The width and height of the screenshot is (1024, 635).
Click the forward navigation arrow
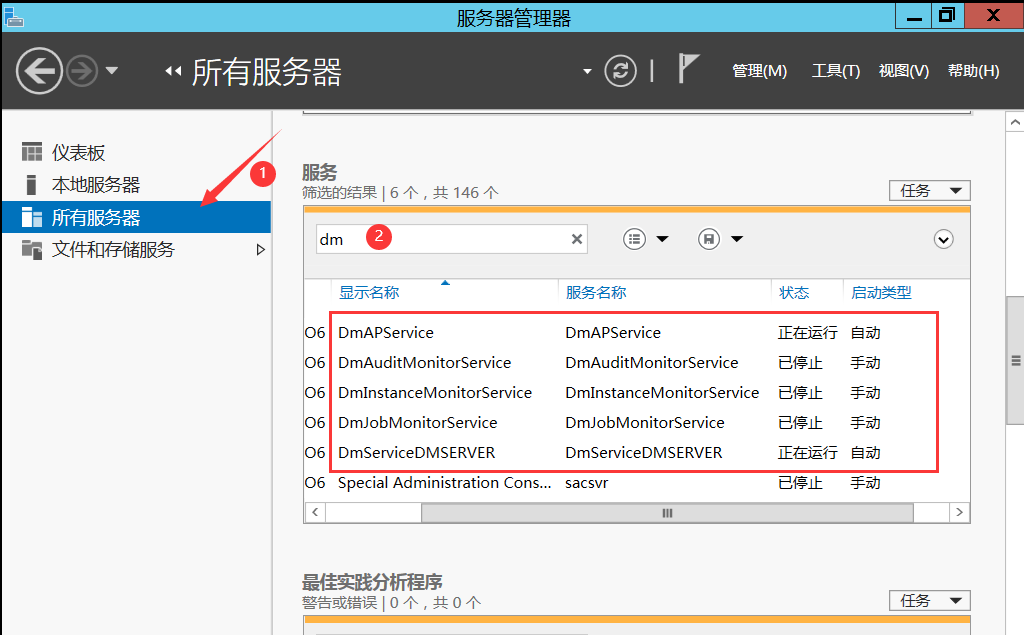[x=82, y=71]
